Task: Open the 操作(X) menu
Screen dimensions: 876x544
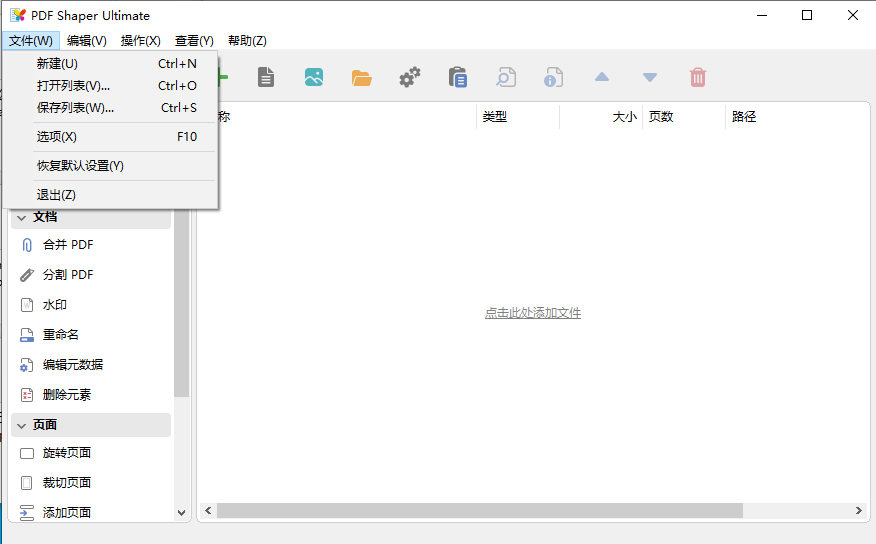Action: (x=141, y=40)
